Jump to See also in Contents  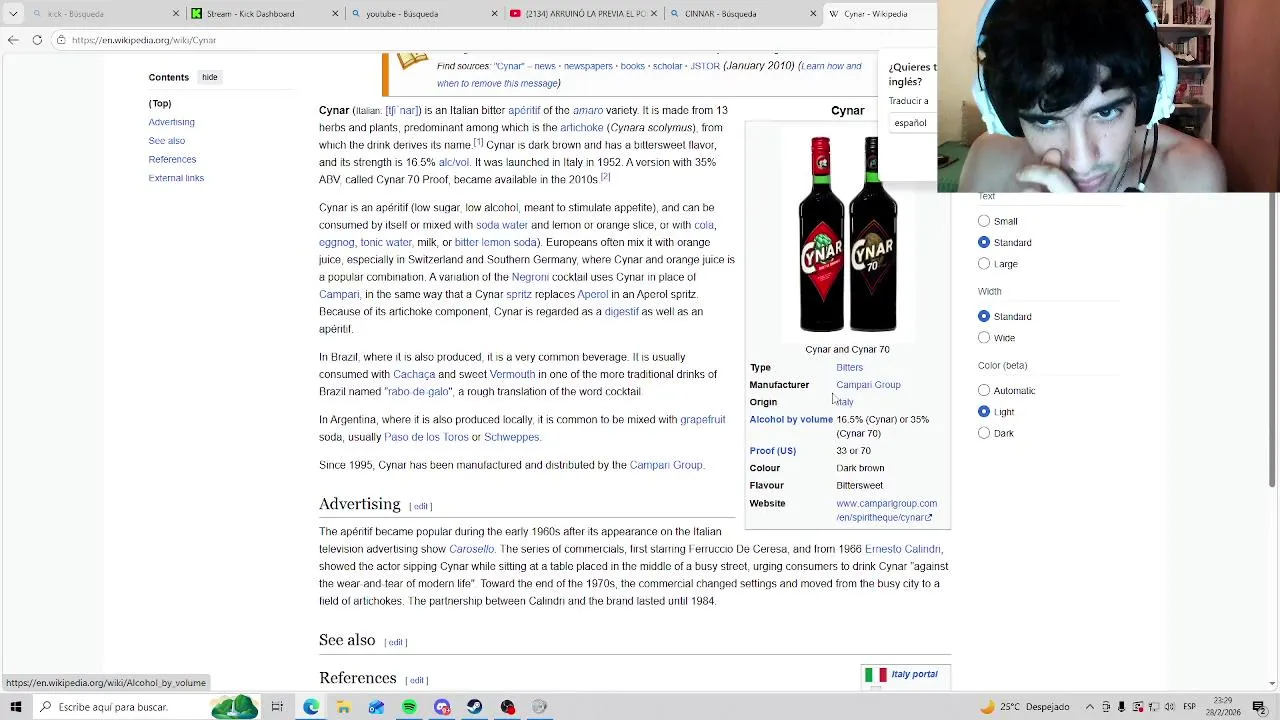click(167, 141)
